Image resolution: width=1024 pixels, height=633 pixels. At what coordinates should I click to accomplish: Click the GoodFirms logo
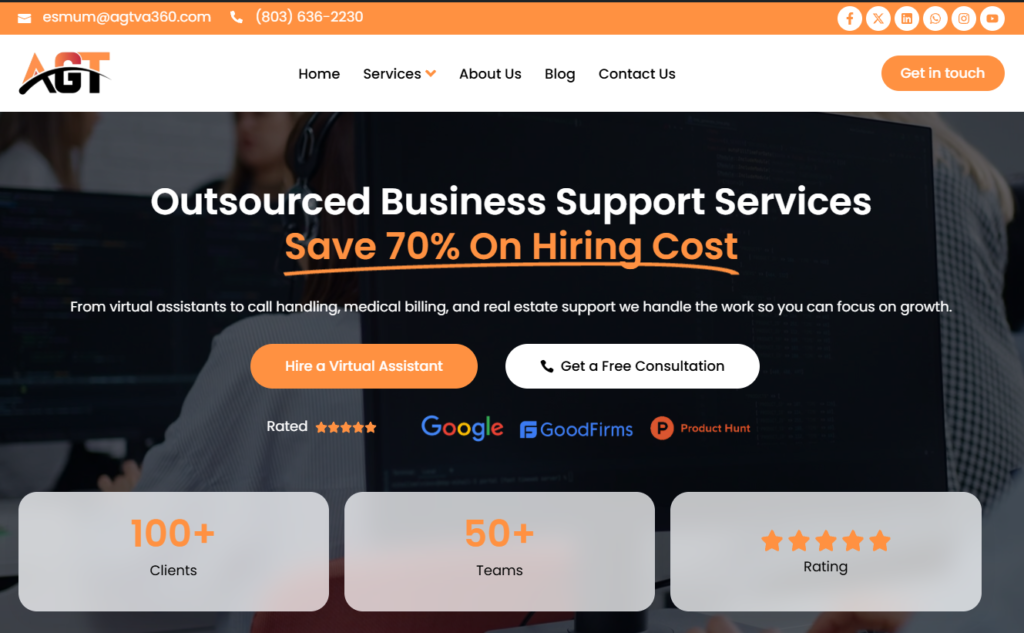coord(576,429)
